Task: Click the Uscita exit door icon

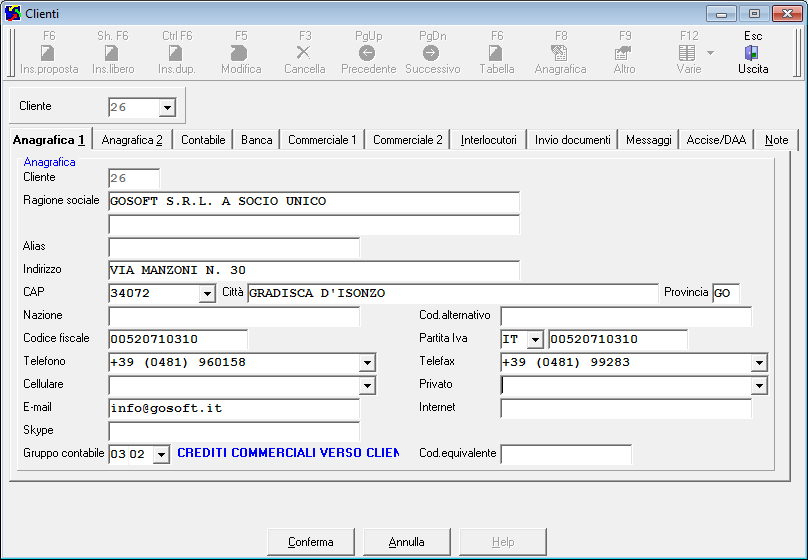Action: pos(752,53)
